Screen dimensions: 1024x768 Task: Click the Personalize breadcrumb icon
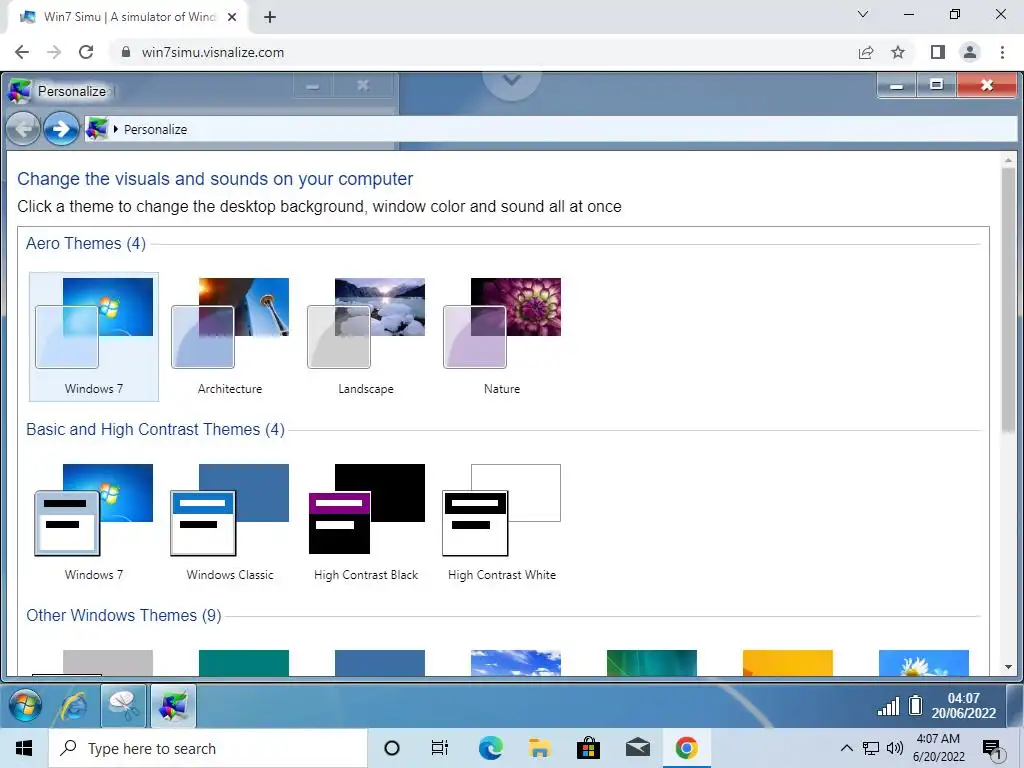[x=97, y=129]
